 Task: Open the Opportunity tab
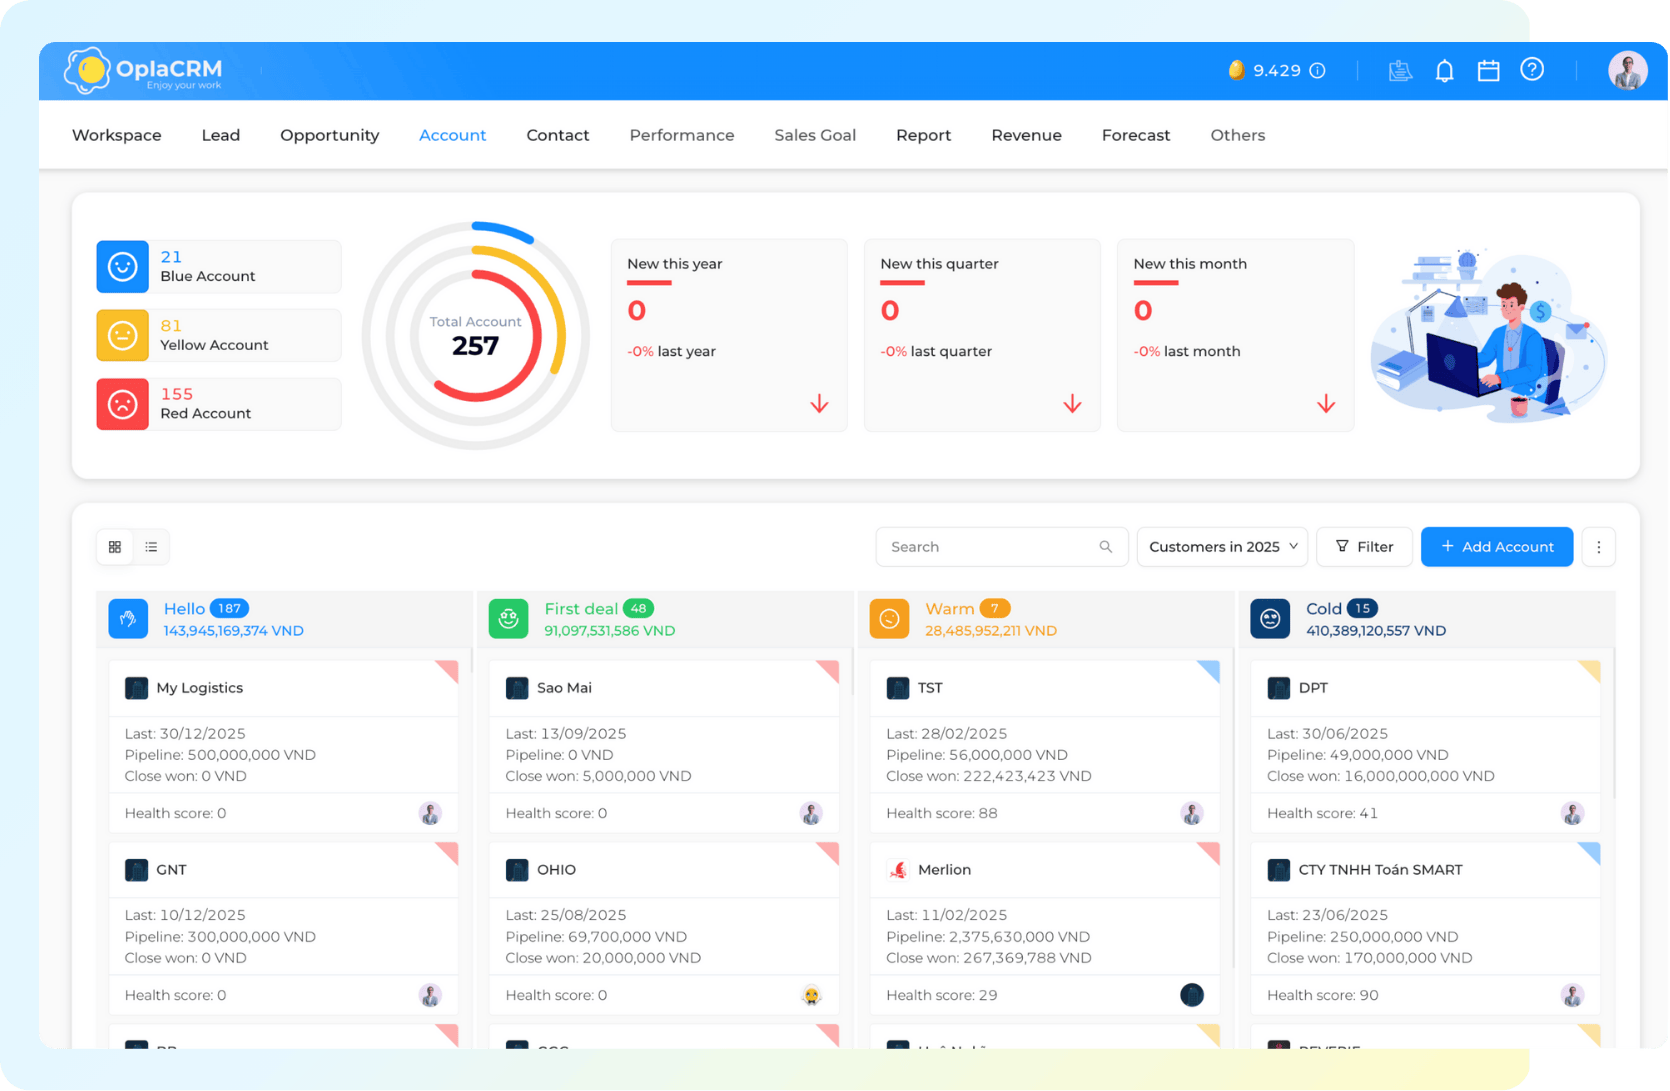[x=329, y=135]
